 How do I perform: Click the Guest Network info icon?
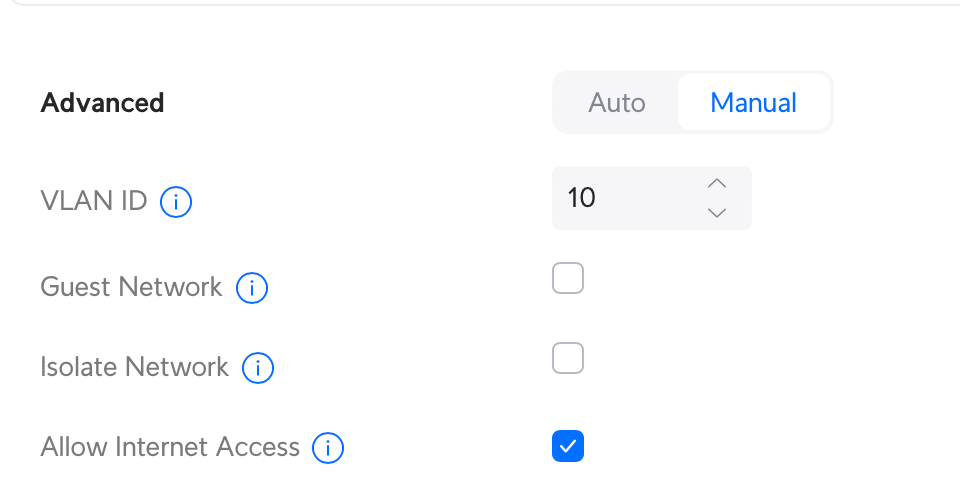click(252, 288)
